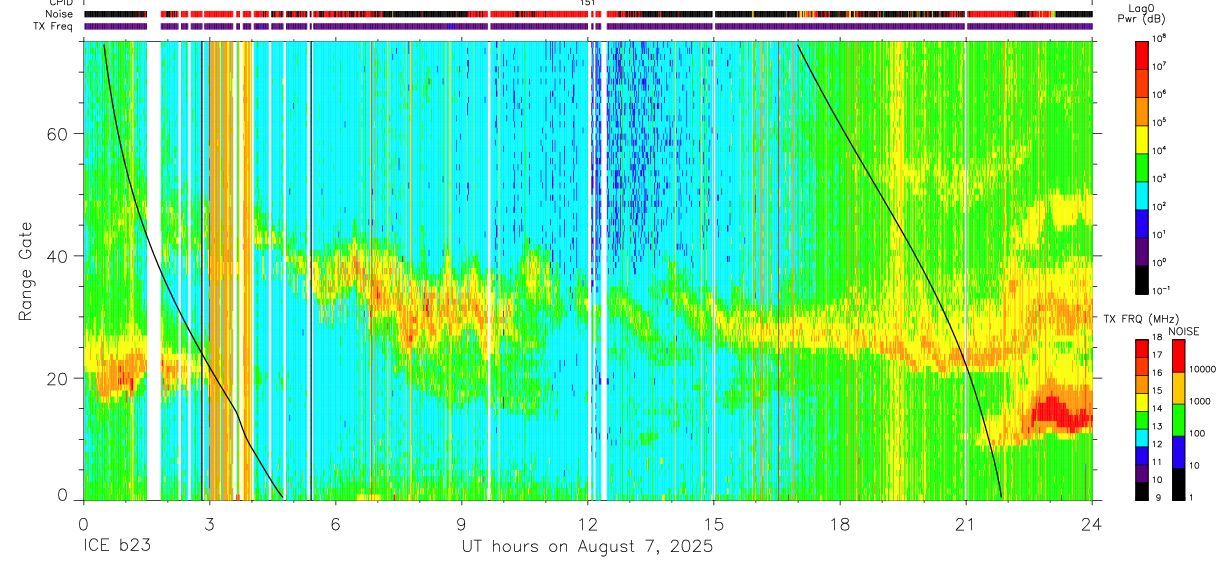The image size is (1228, 567).
Task: Click the 100 tick on NOISE colorbar
Action: (x=1198, y=433)
